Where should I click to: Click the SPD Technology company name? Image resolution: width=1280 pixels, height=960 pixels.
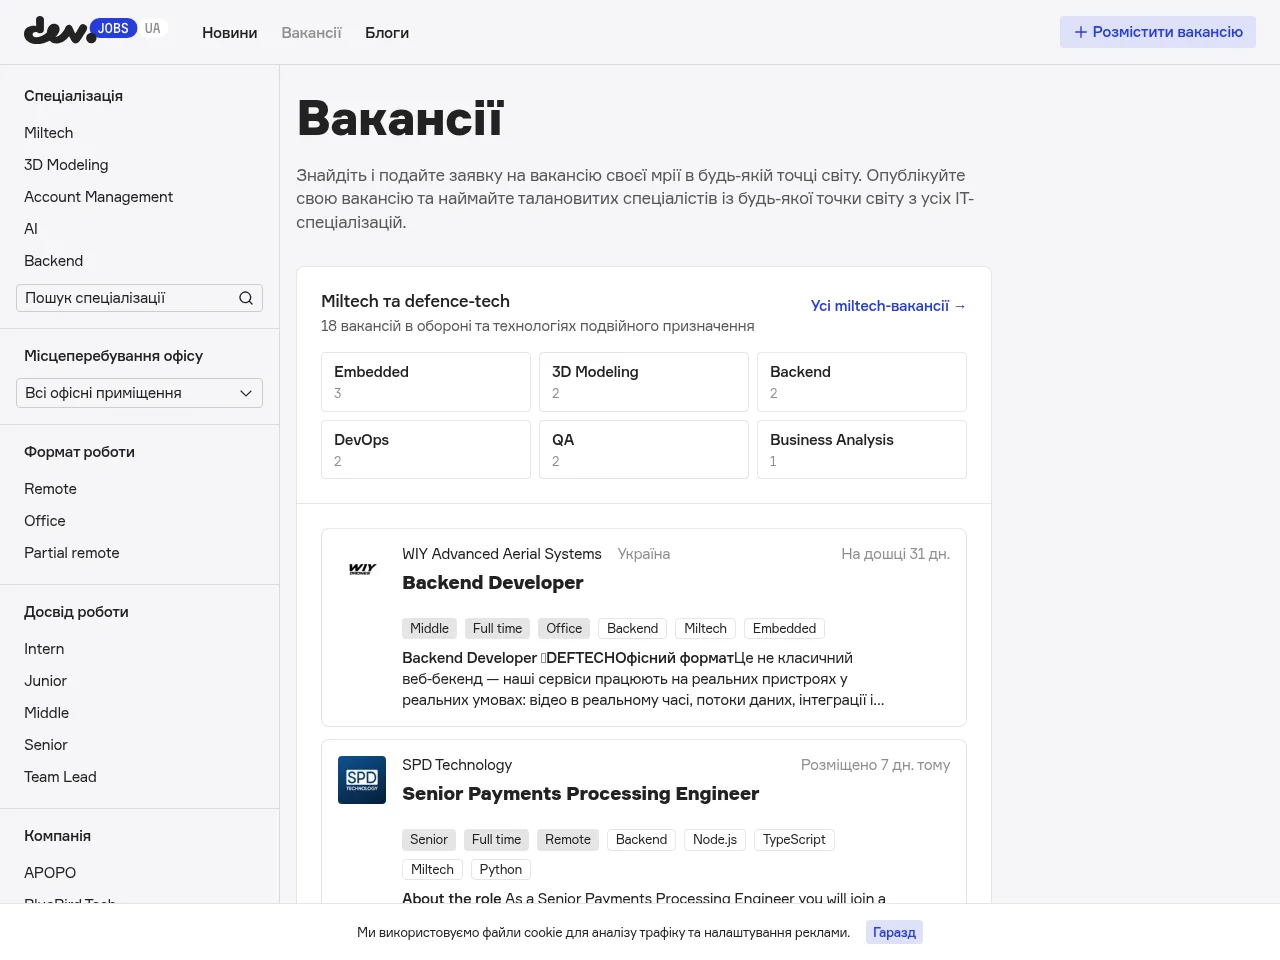[457, 765]
